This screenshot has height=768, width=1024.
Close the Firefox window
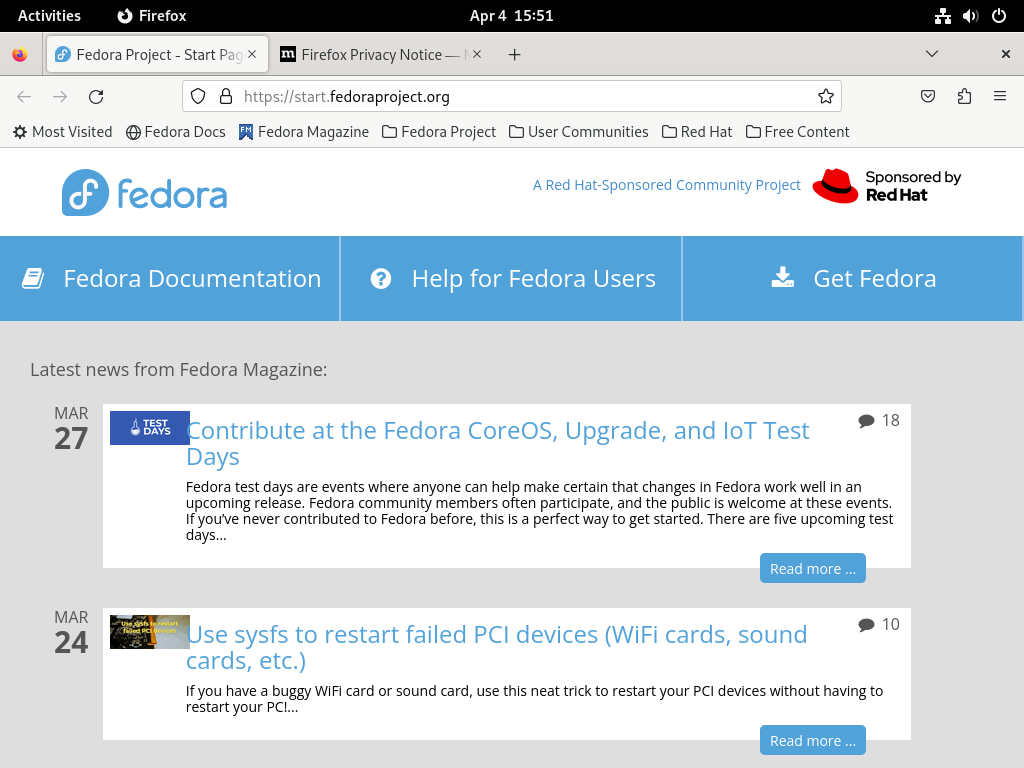[1006, 54]
